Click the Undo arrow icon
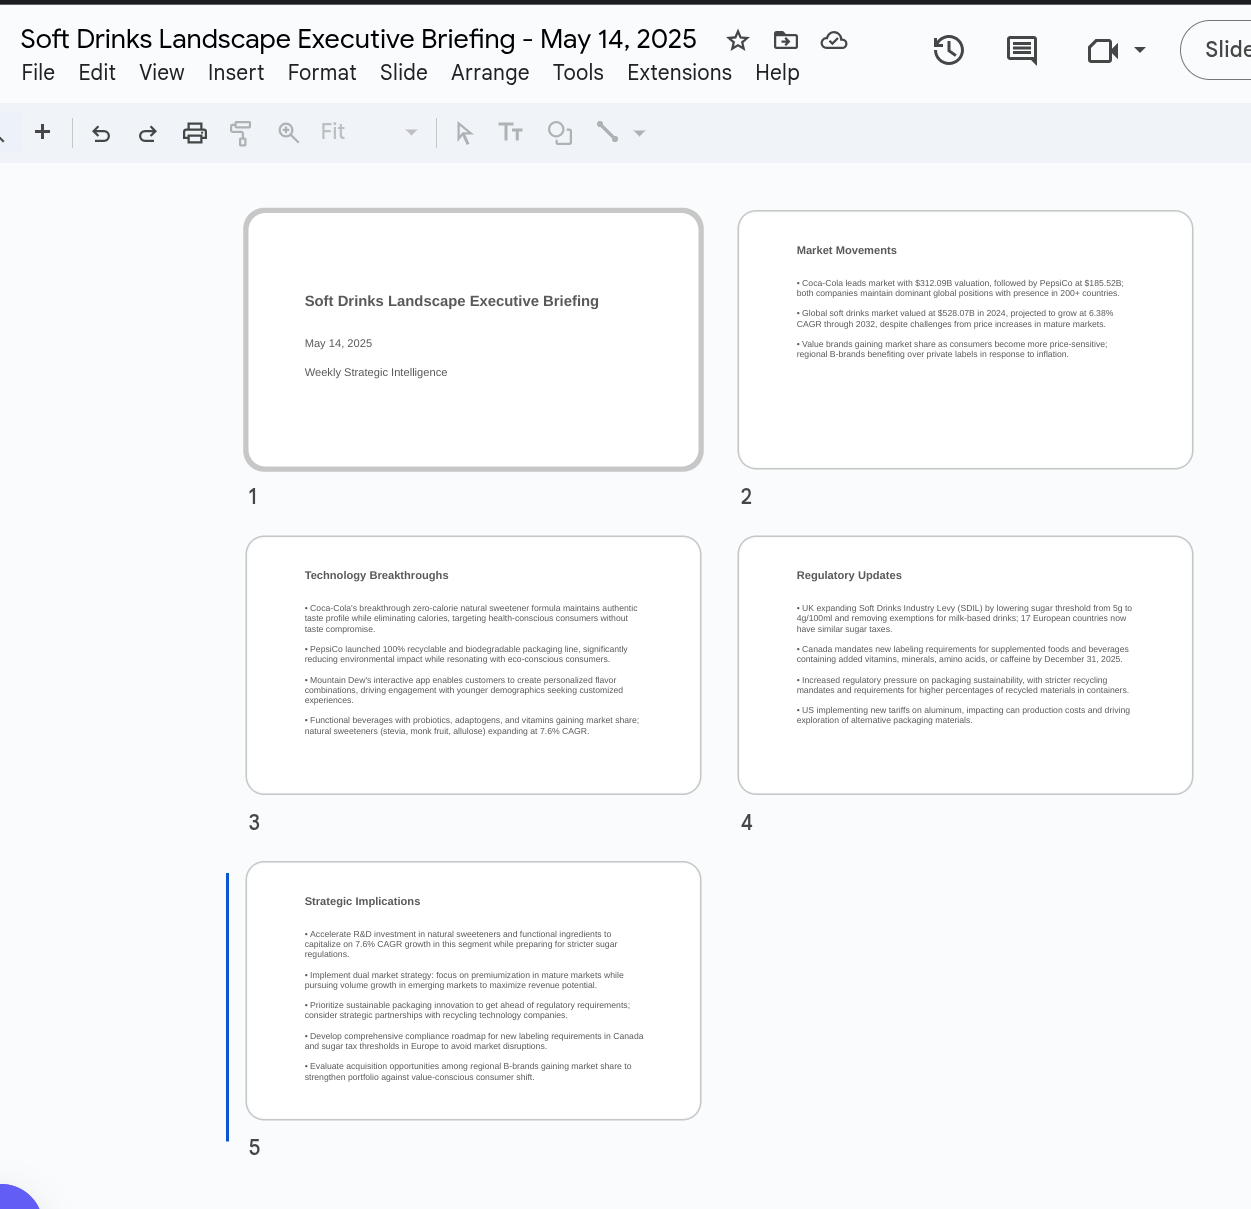 [x=101, y=133]
